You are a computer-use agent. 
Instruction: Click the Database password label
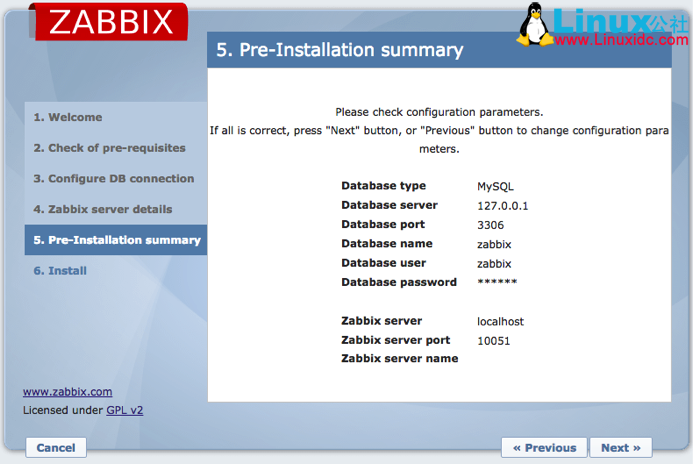(399, 282)
